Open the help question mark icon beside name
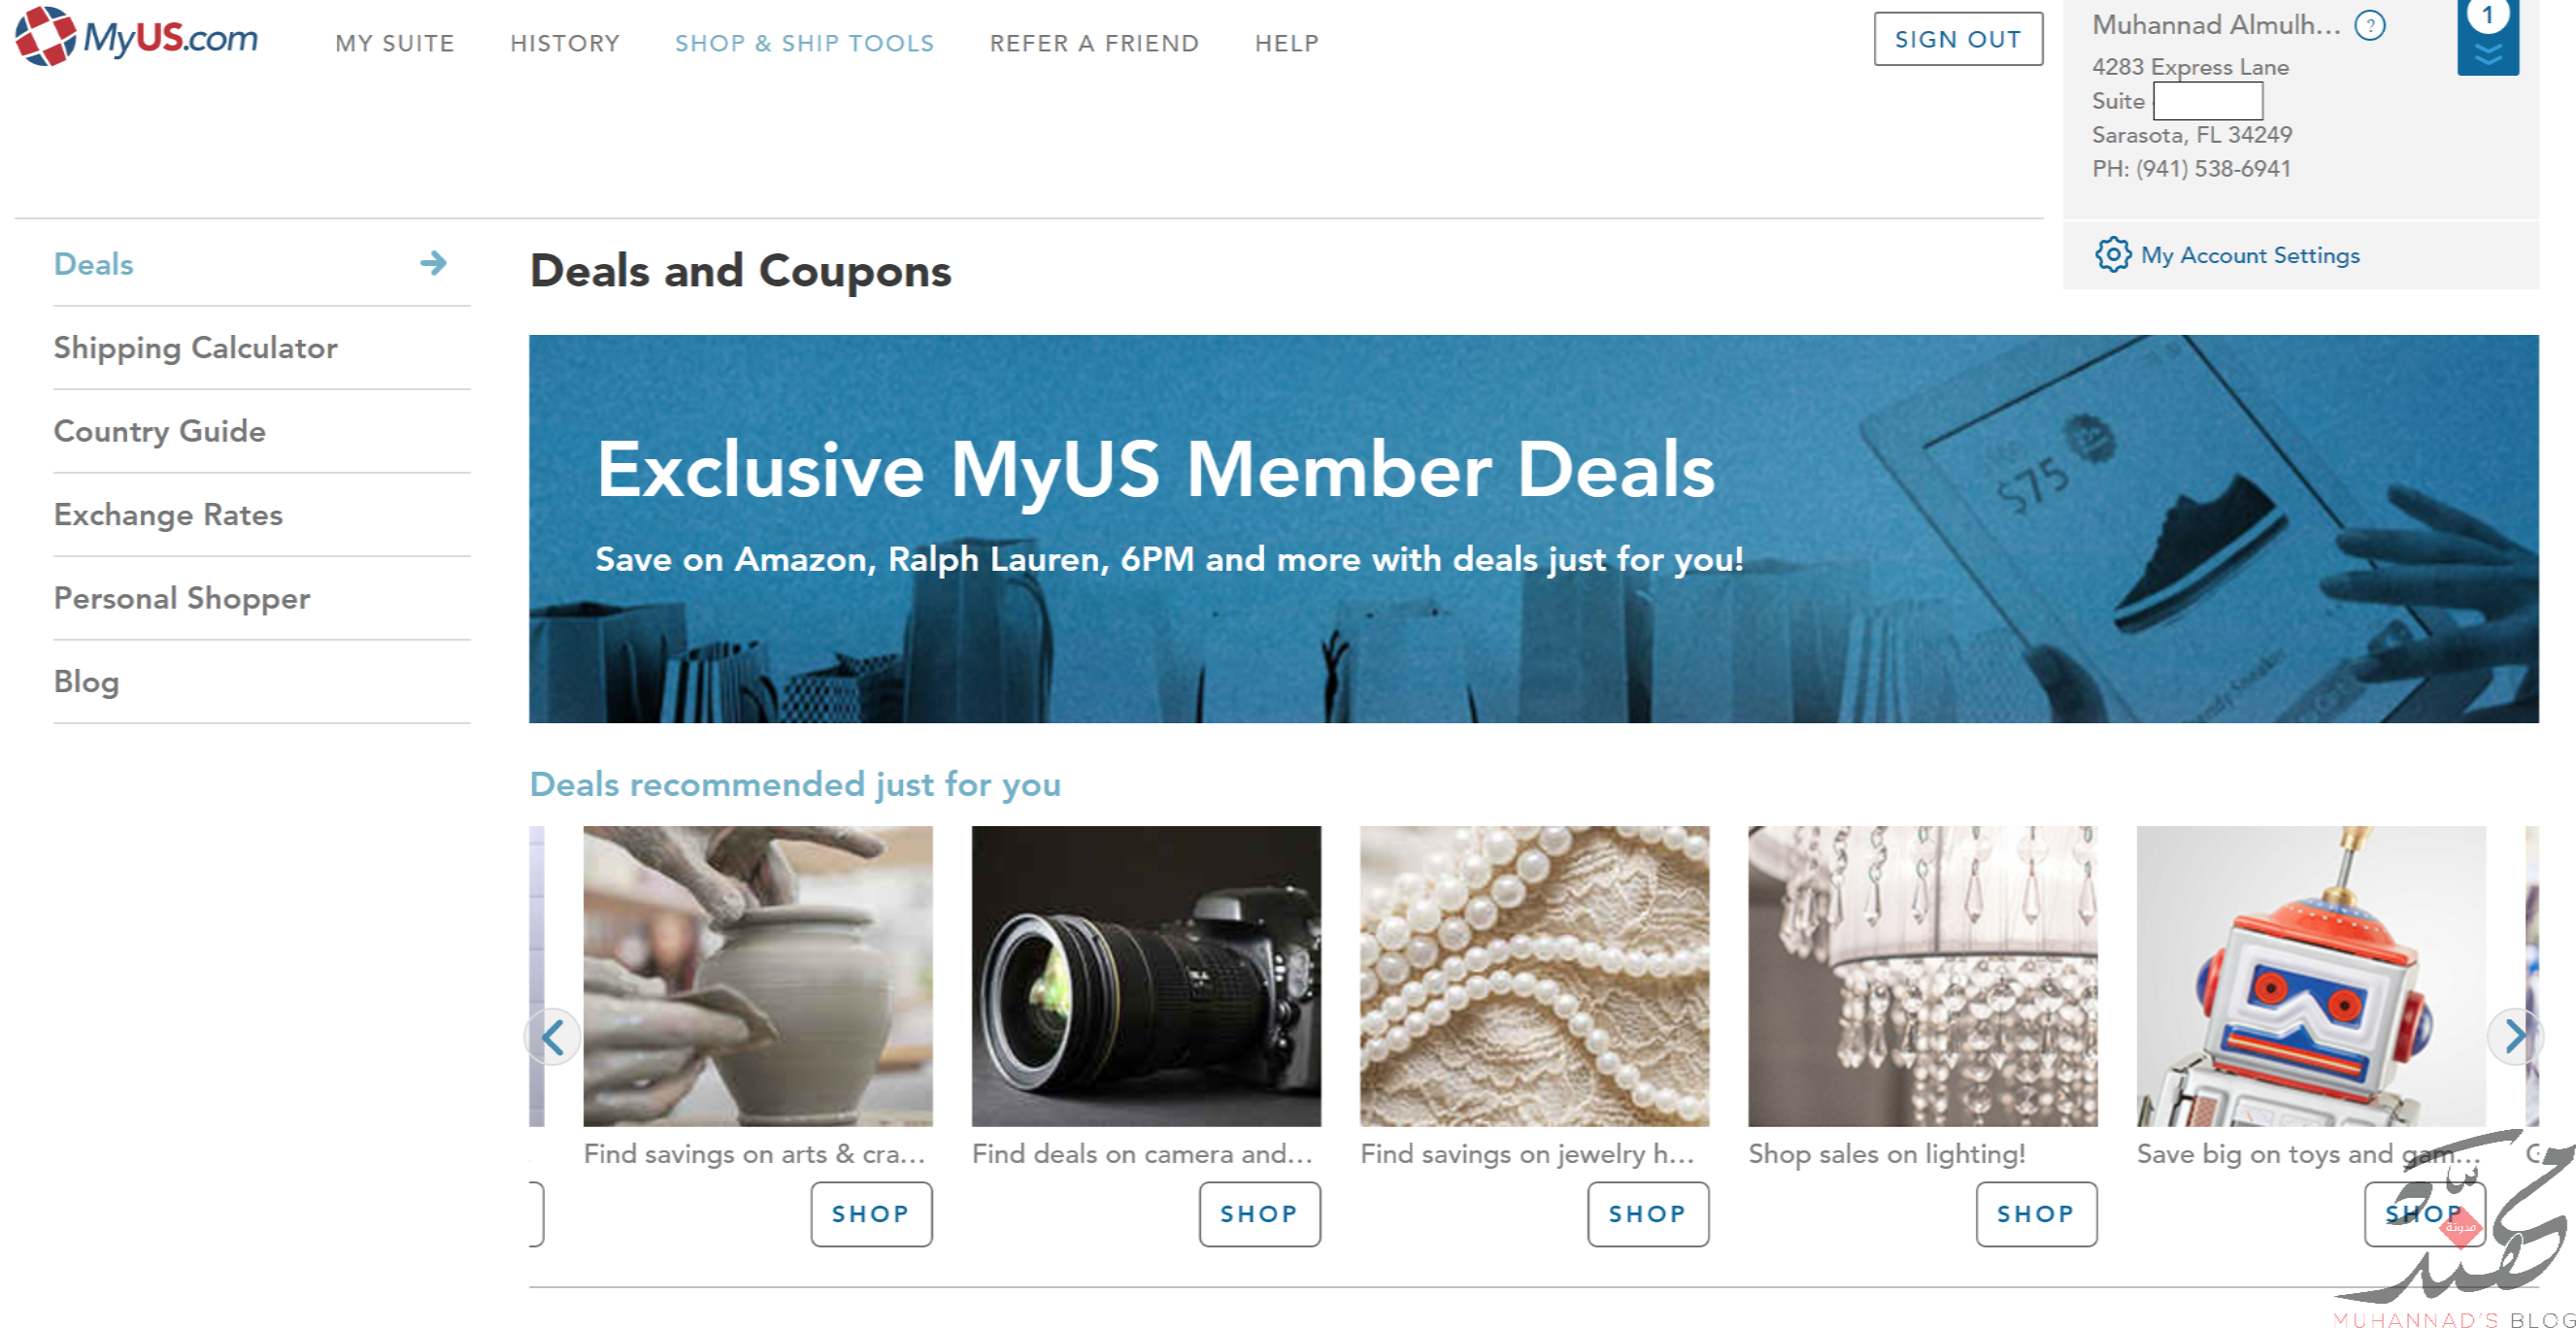The image size is (2576, 1328). [x=2369, y=25]
